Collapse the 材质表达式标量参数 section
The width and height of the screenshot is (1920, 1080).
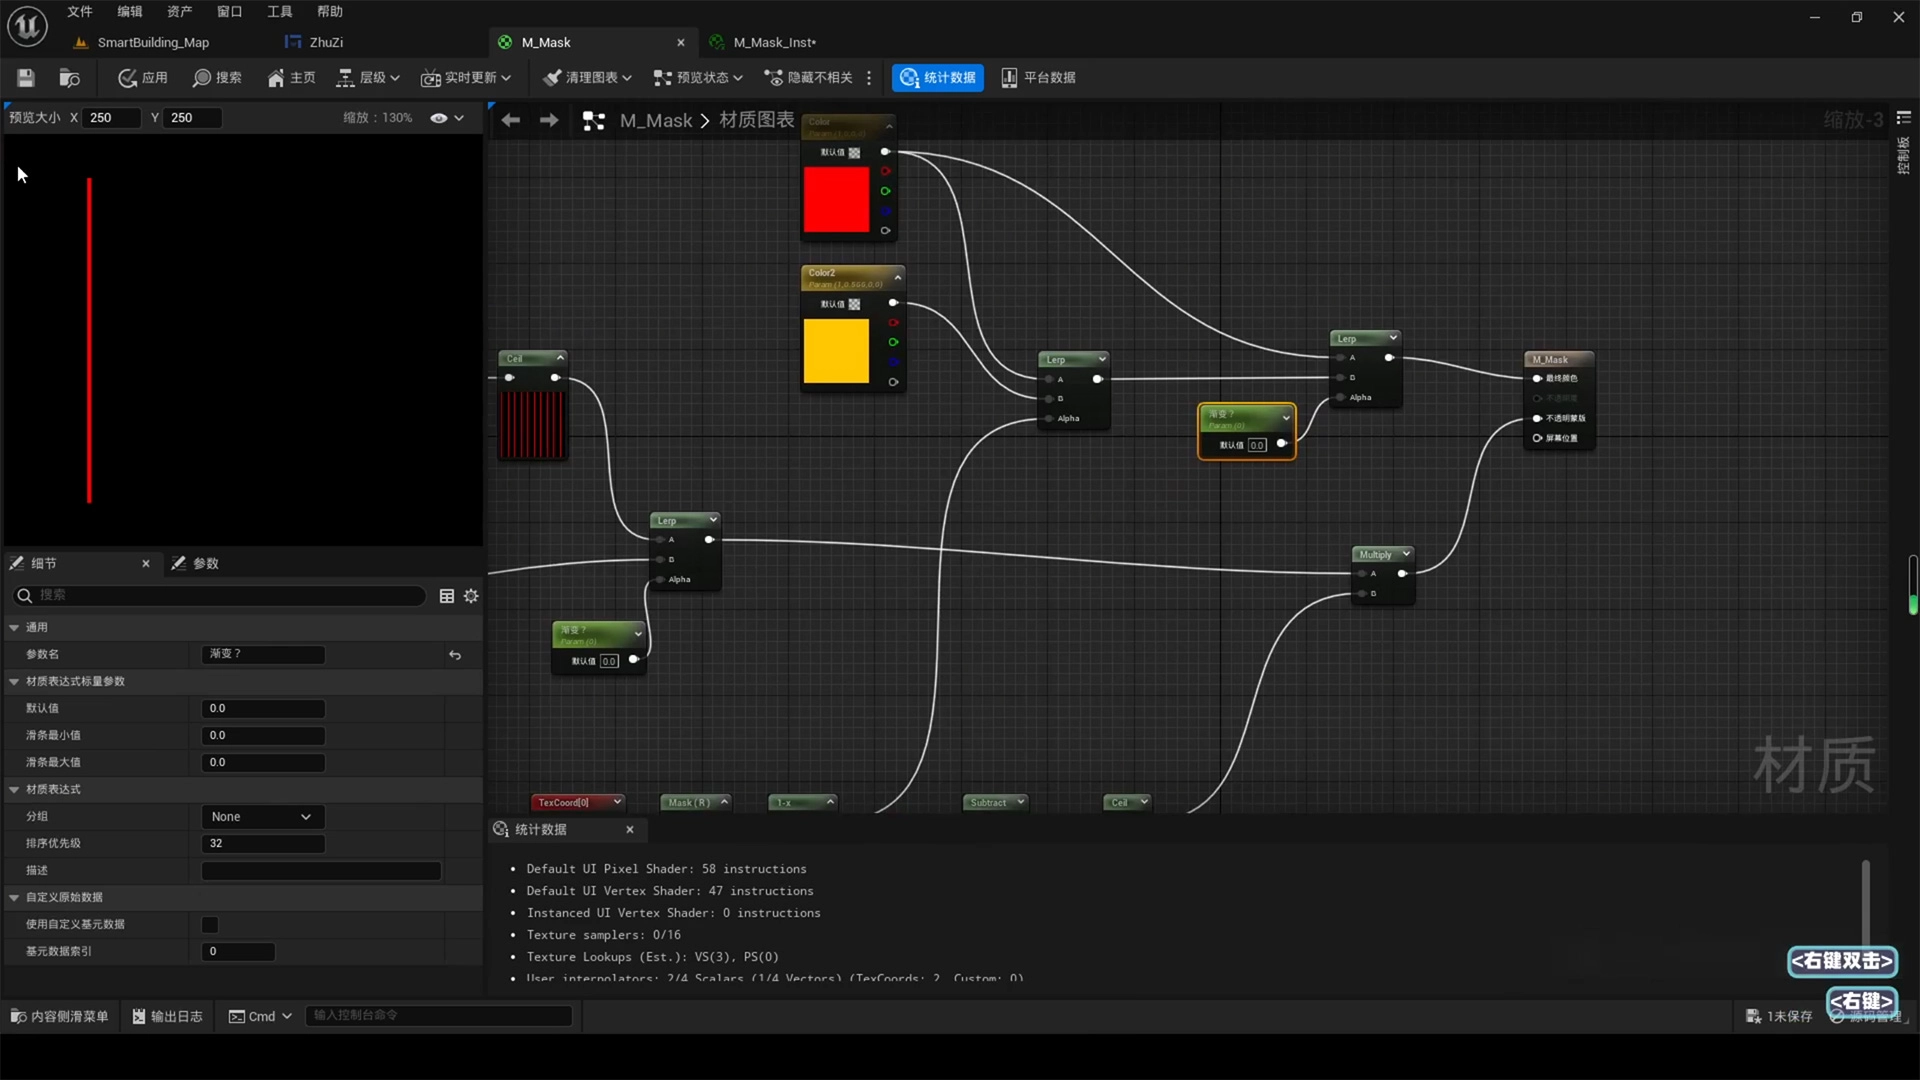[14, 682]
